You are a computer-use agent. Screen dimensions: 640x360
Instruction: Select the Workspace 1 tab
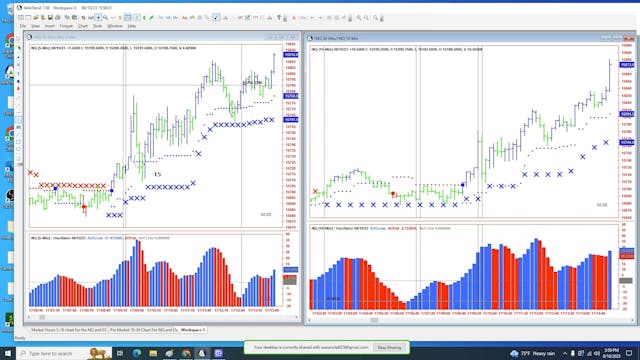[x=193, y=330]
